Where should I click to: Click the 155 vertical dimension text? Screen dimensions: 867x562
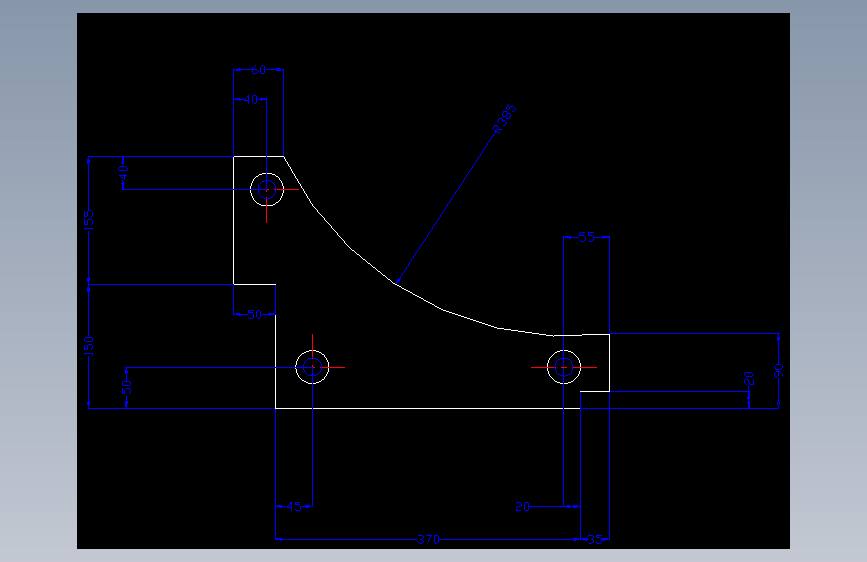pos(89,220)
